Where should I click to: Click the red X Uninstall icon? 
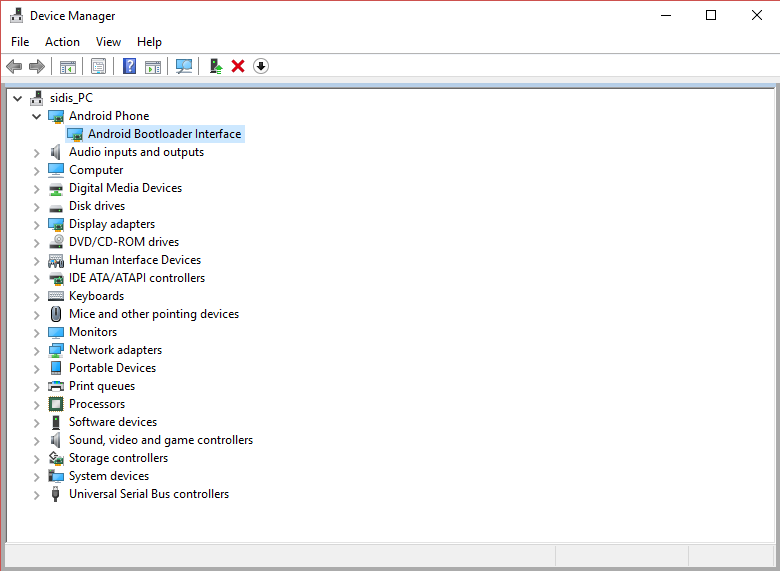(x=238, y=66)
